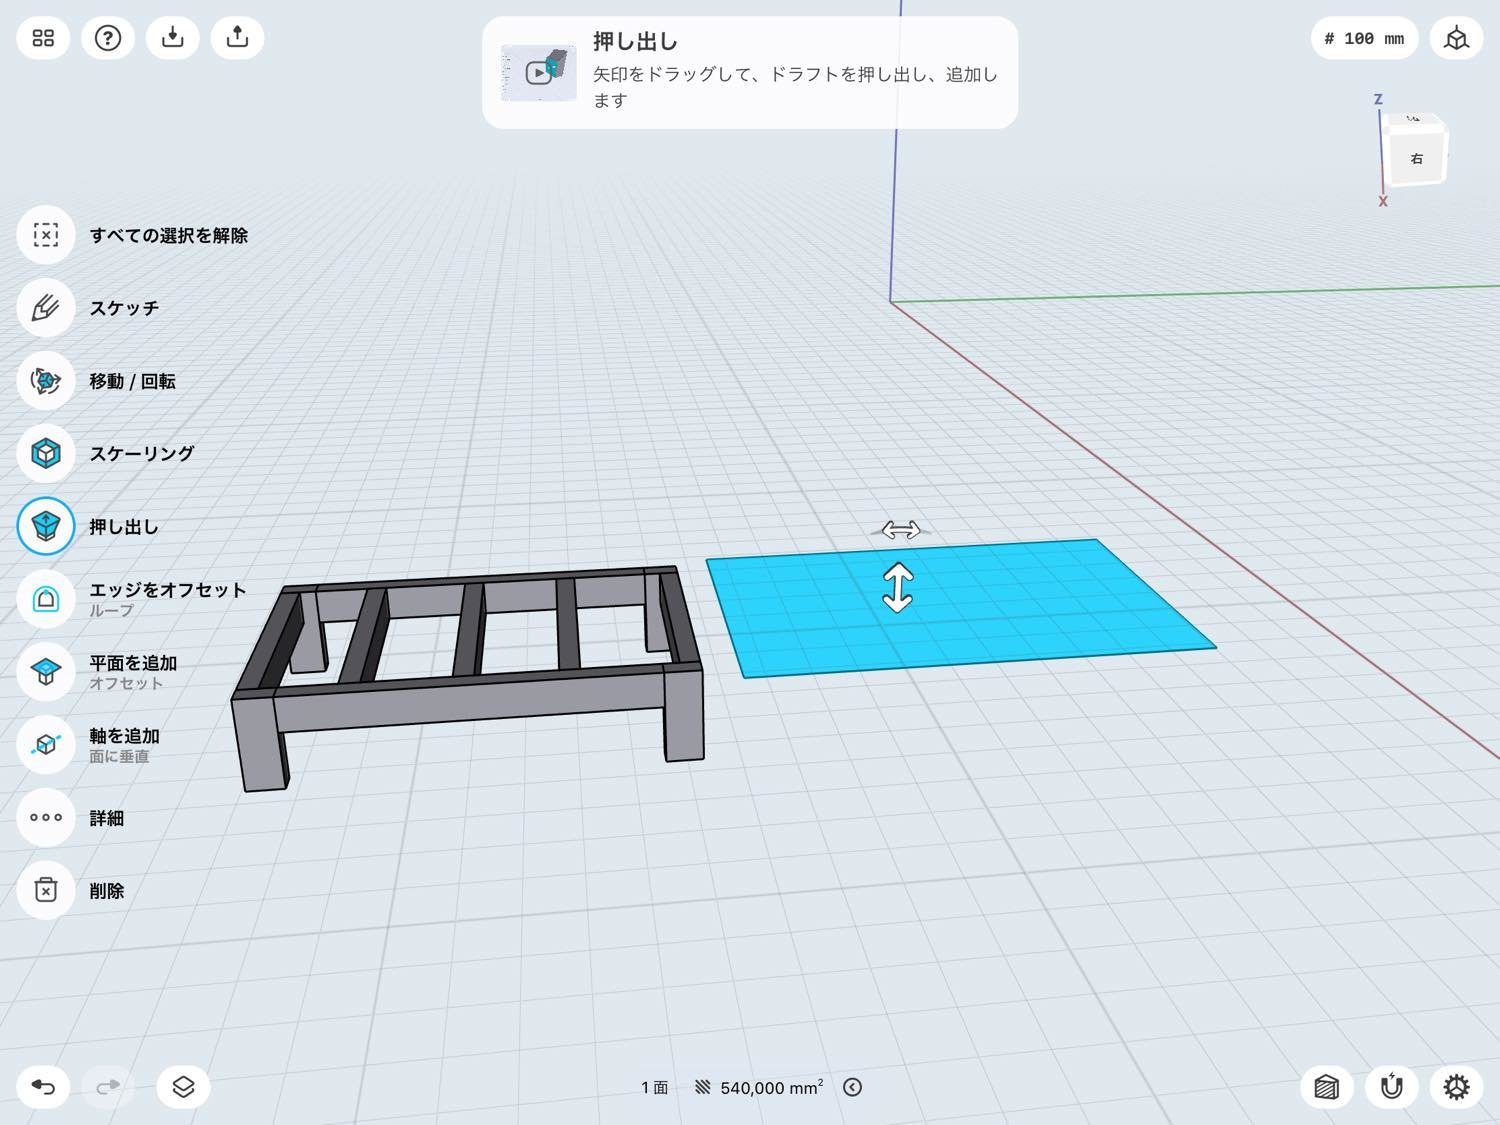Open the help question mark icon
1500x1125 pixels.
(x=108, y=38)
